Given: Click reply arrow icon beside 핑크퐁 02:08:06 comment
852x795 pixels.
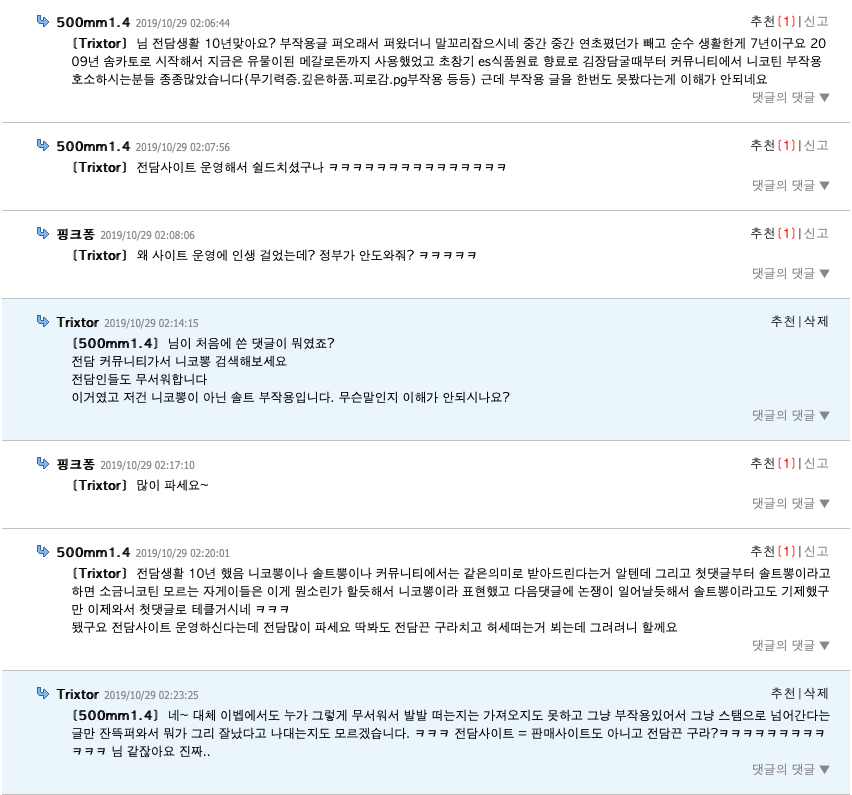Looking at the screenshot, I should point(43,233).
